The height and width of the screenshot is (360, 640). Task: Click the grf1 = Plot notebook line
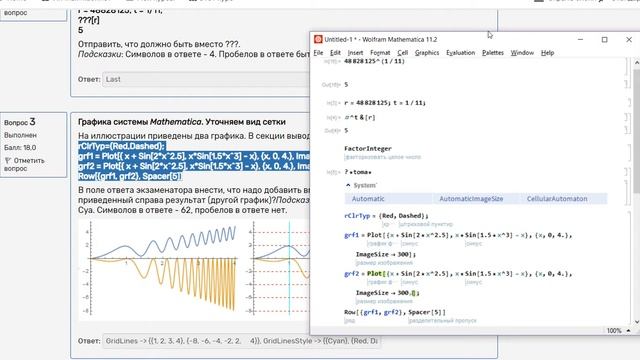[x=458, y=235]
